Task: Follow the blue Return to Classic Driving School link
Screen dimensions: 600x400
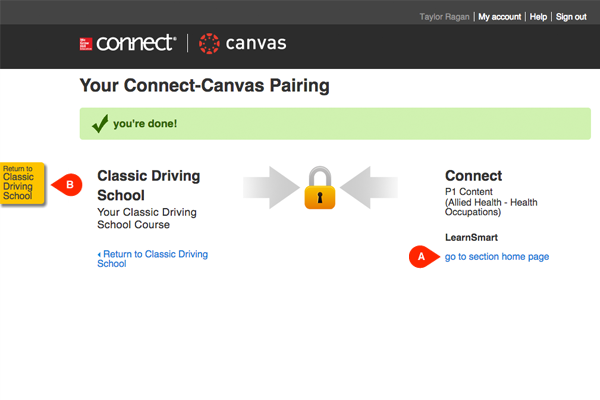Action: [x=152, y=259]
